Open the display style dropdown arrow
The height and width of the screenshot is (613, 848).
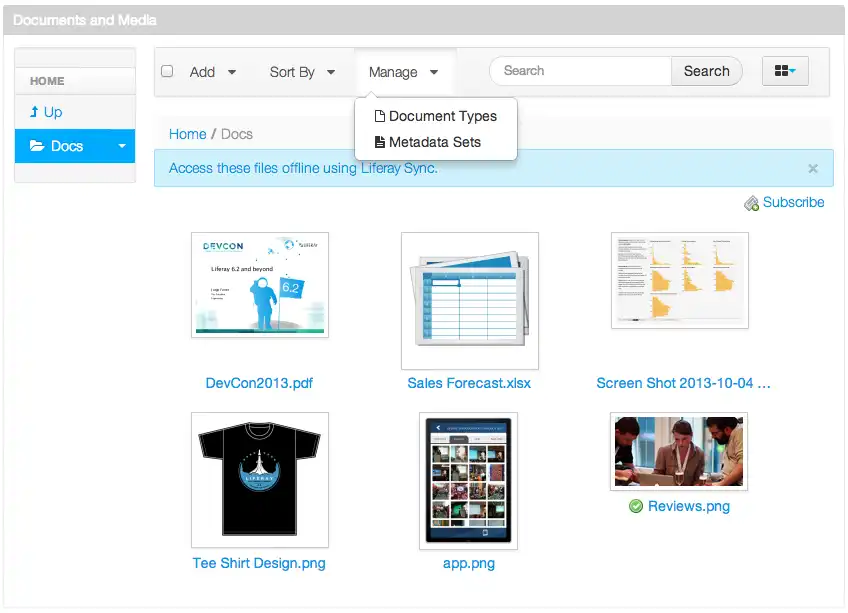(x=793, y=71)
